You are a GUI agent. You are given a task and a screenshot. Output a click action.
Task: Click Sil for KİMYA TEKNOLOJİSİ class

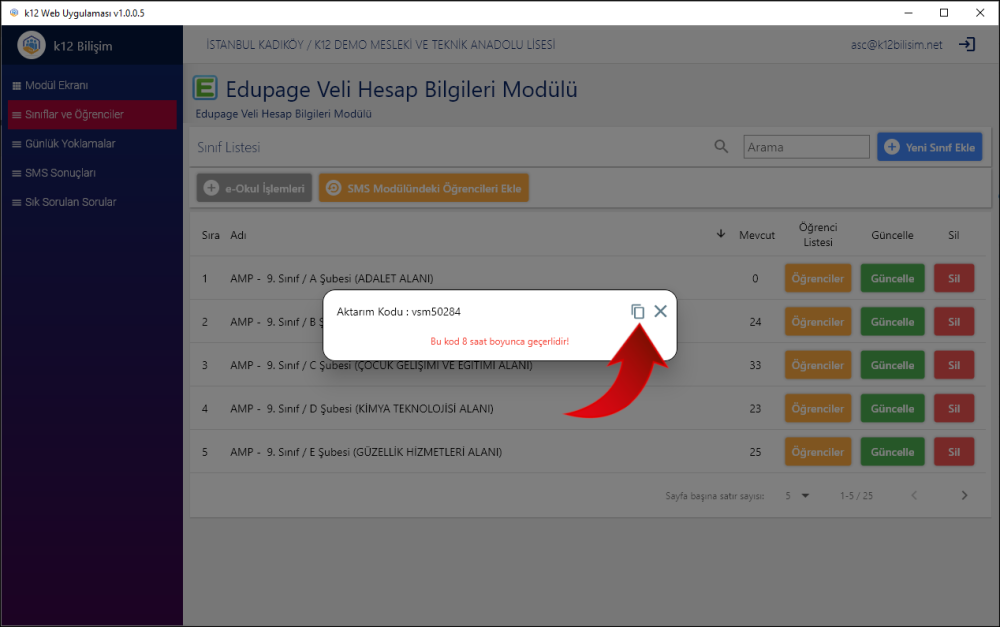click(954, 408)
